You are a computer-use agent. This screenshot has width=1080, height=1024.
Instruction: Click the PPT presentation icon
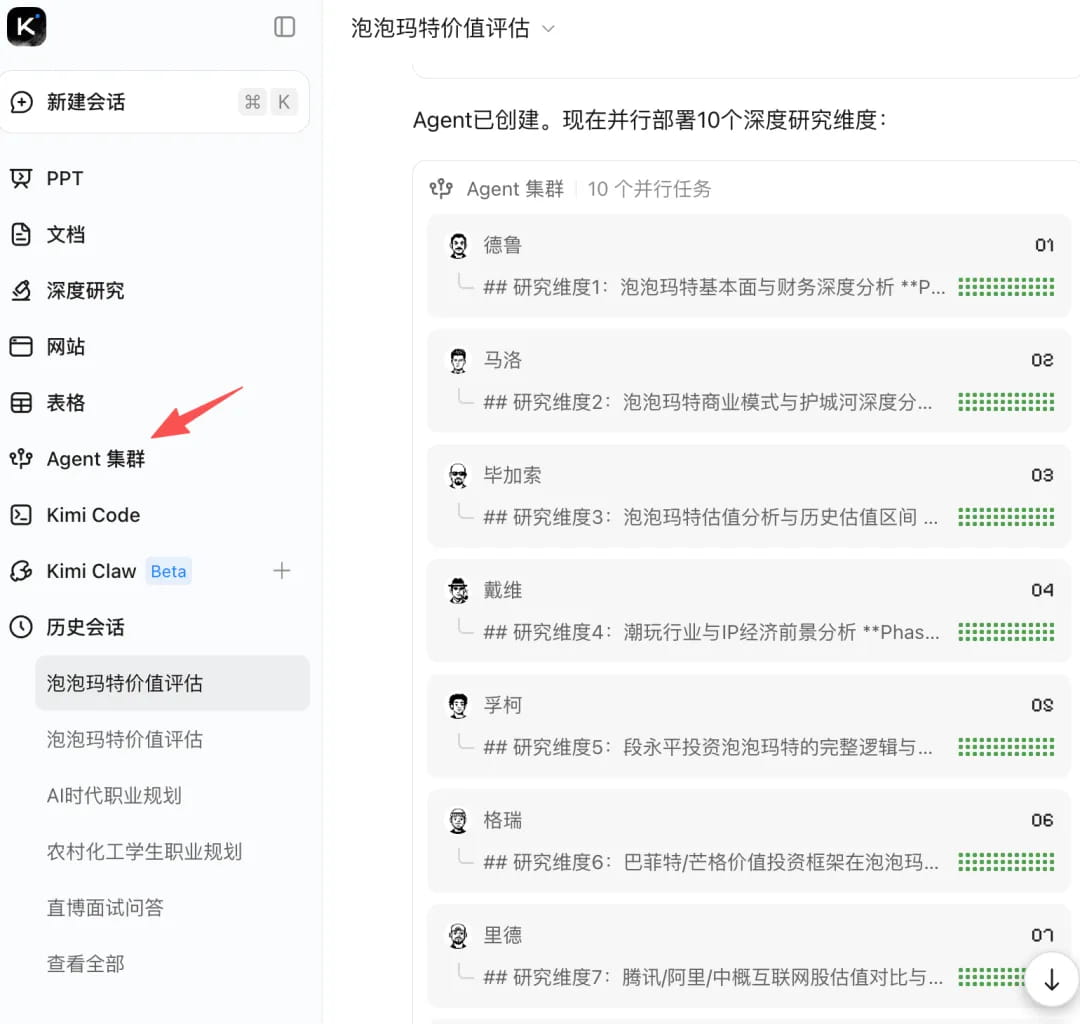click(x=21, y=178)
